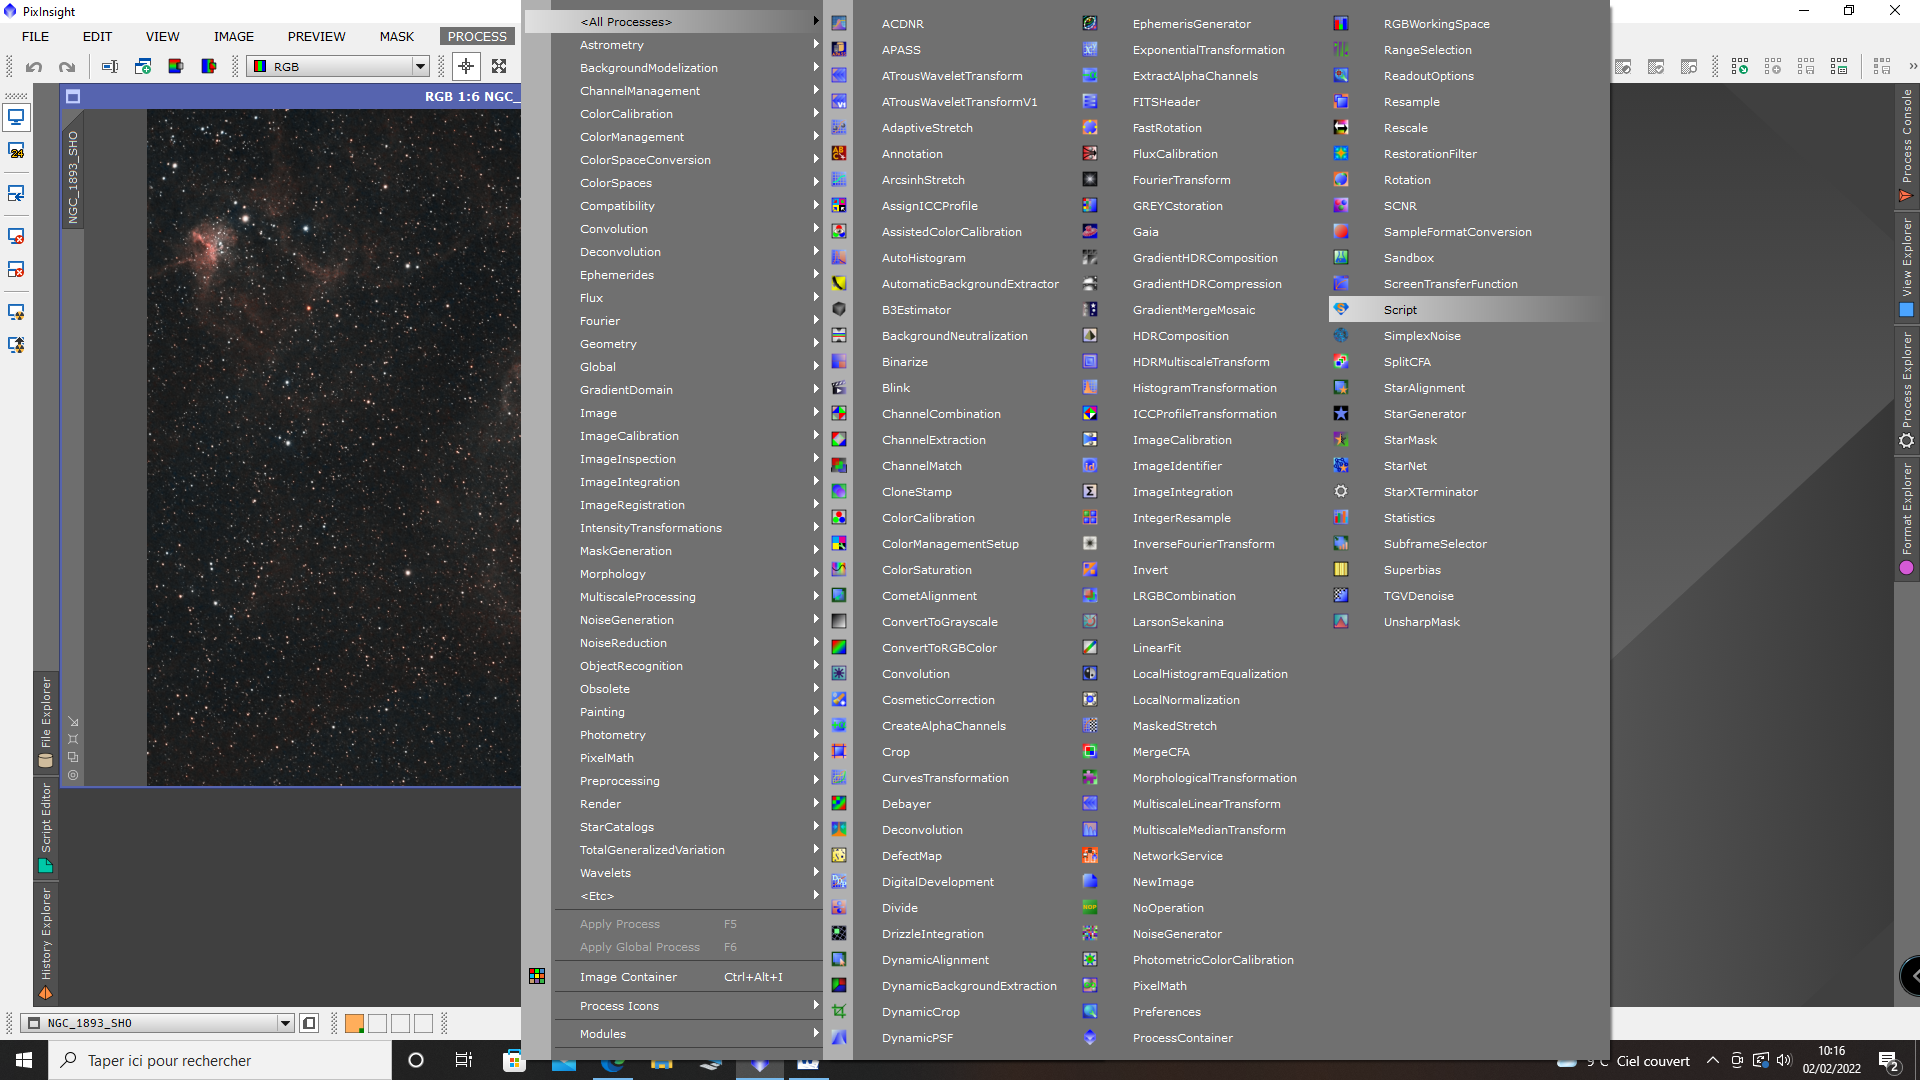This screenshot has height=1080, width=1920.
Task: Click the StarNet process icon
Action: click(1341, 466)
